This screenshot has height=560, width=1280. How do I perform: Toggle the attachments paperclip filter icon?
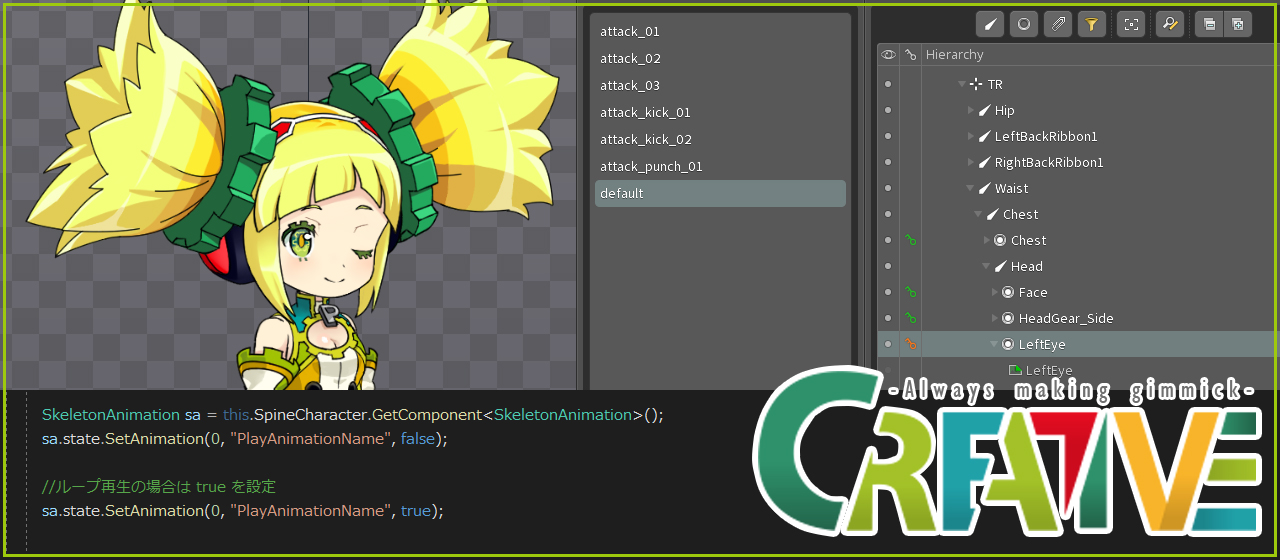pos(1057,24)
